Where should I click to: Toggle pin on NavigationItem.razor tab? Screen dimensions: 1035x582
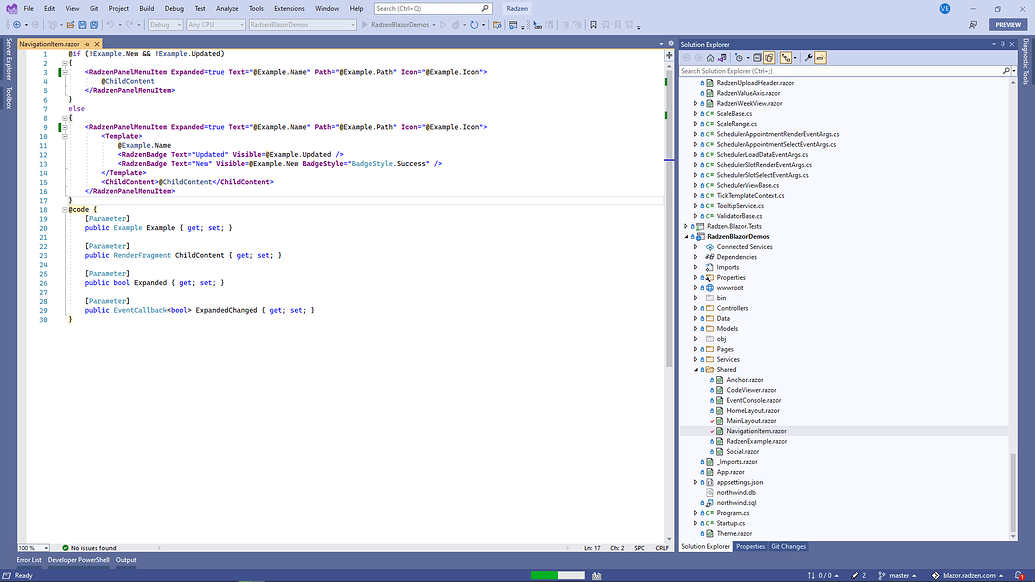[x=87, y=45]
